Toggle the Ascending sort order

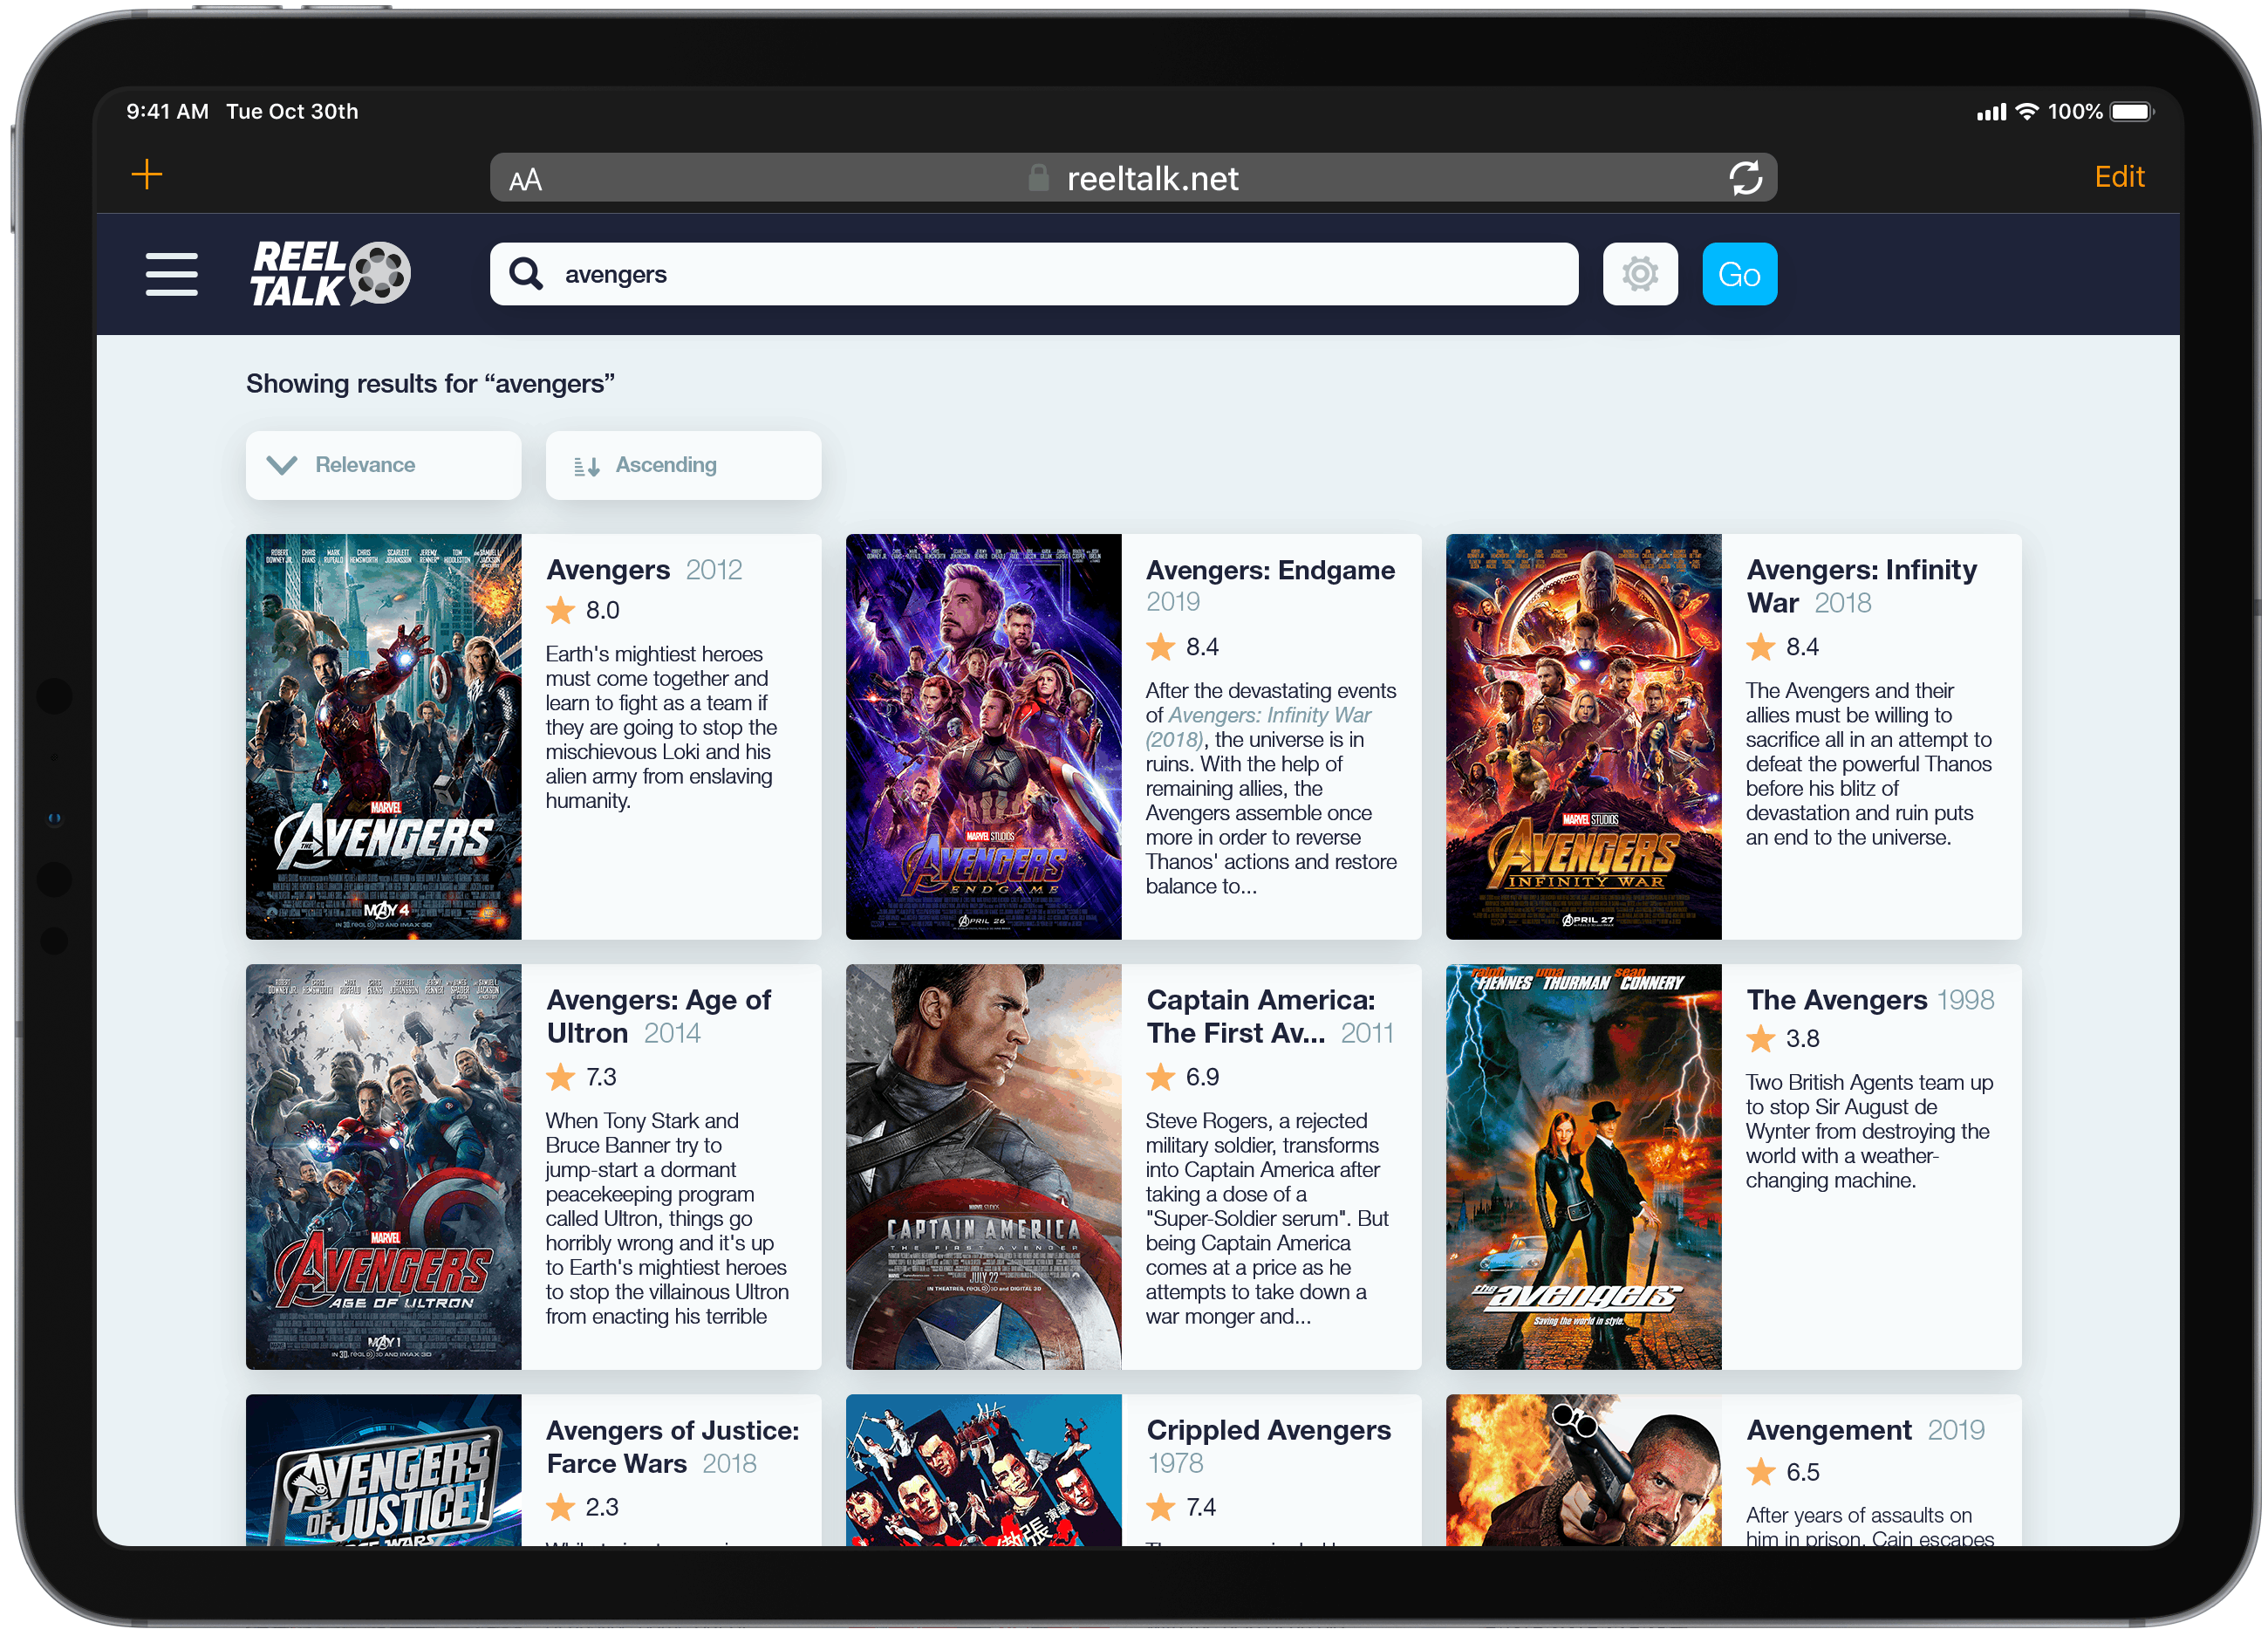click(x=683, y=465)
